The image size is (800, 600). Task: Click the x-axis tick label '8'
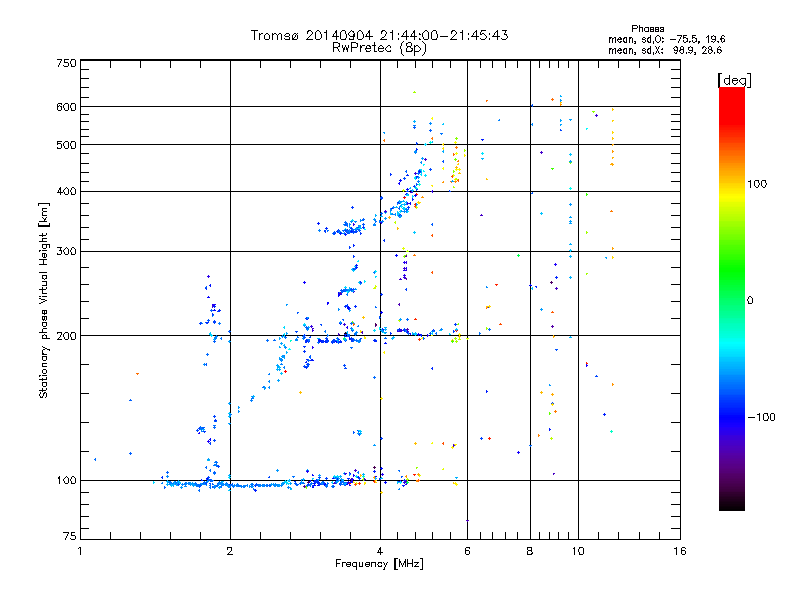point(530,551)
